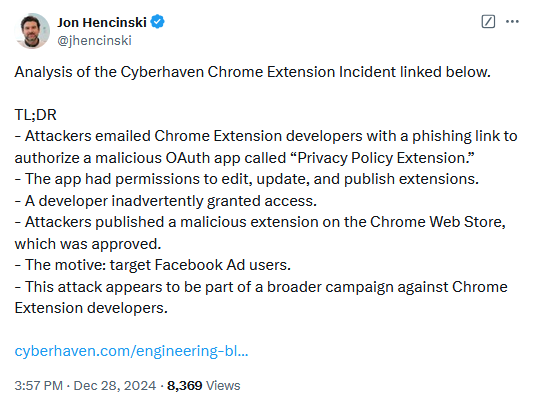Click the Dec 28, 2024 date
Image resolution: width=533 pixels, height=399 pixels.
[115, 386]
